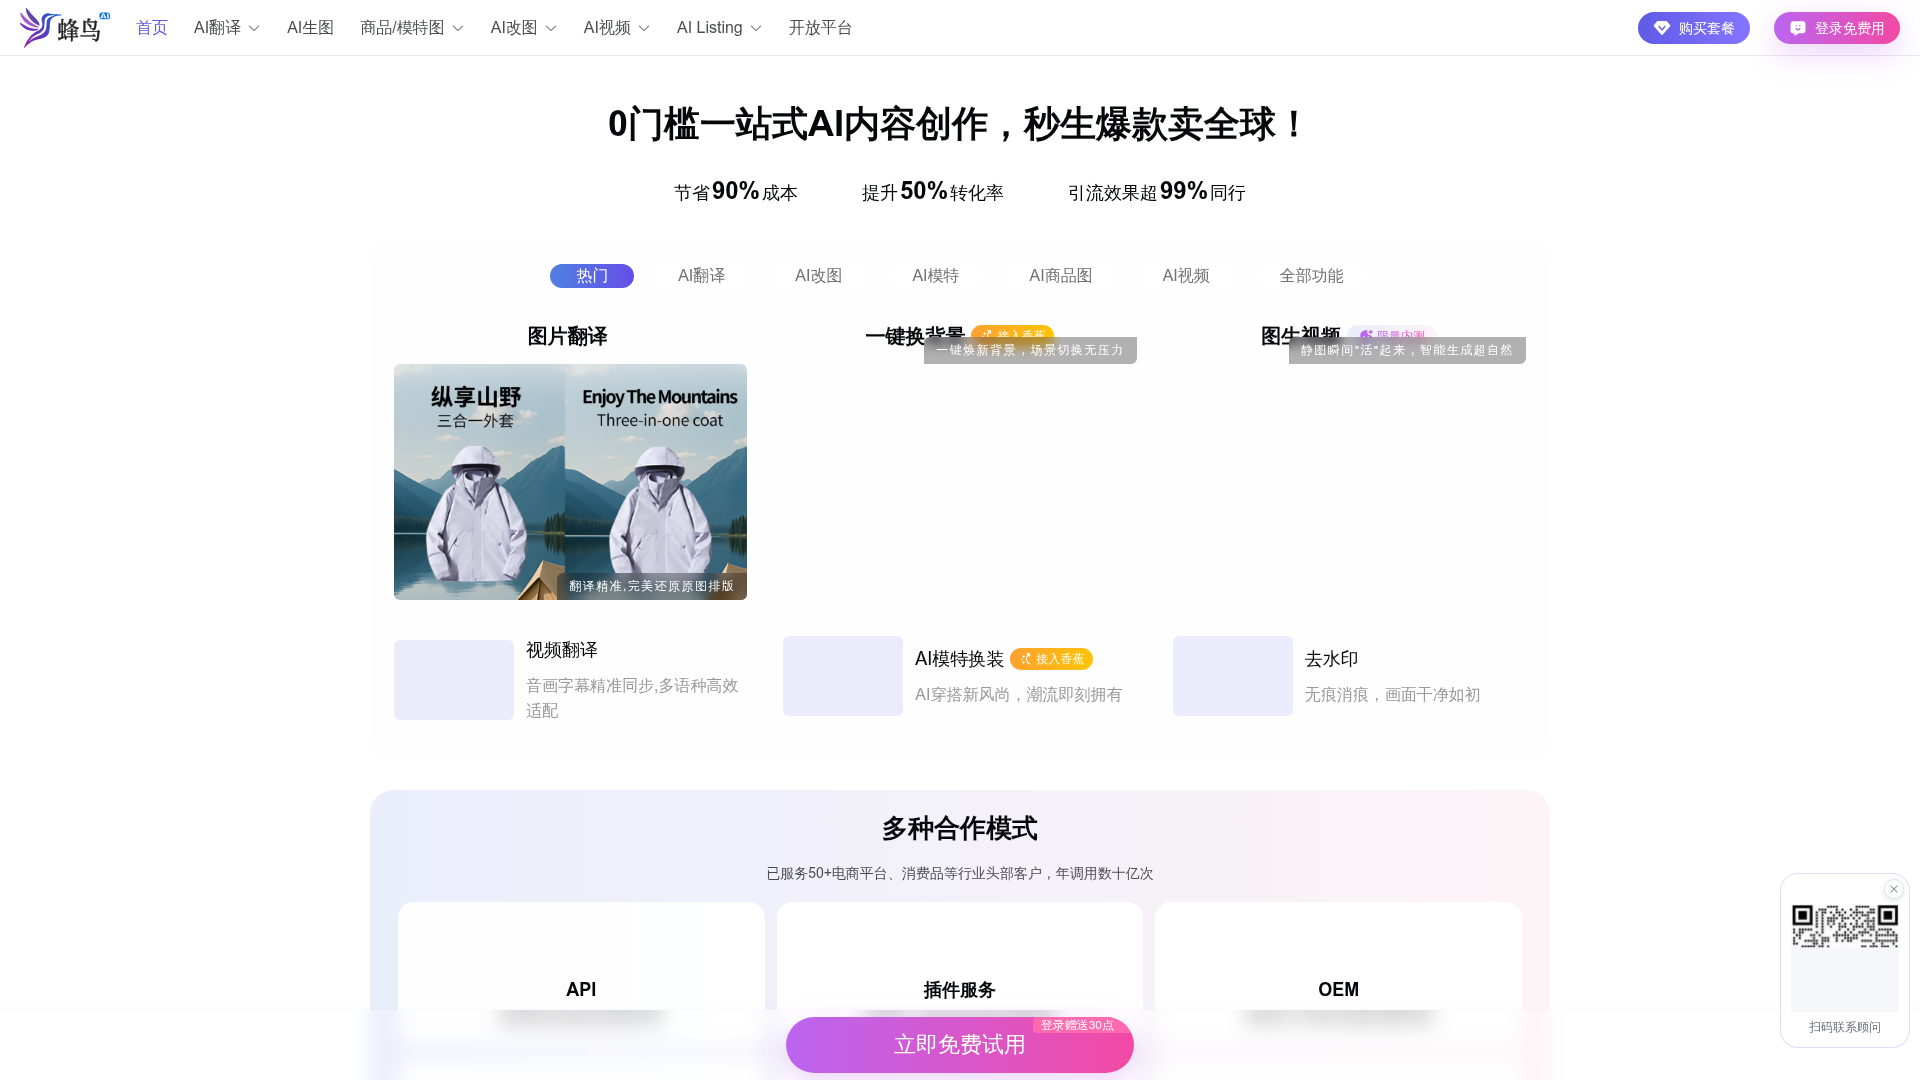Image resolution: width=1920 pixels, height=1080 pixels.
Task: Click the 去水印 thumbnail placeholder
Action: pos(1233,676)
